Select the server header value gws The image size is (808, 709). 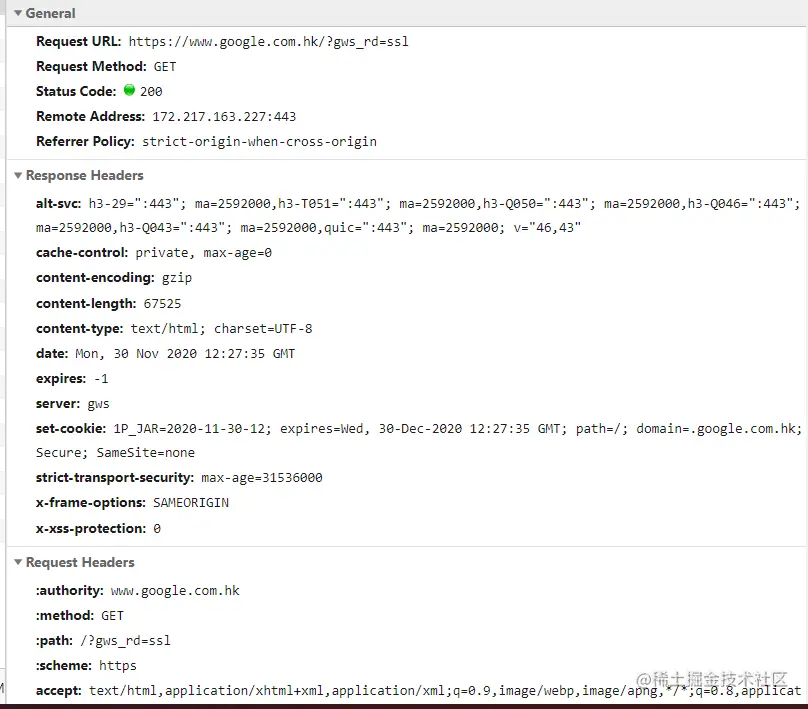98,404
